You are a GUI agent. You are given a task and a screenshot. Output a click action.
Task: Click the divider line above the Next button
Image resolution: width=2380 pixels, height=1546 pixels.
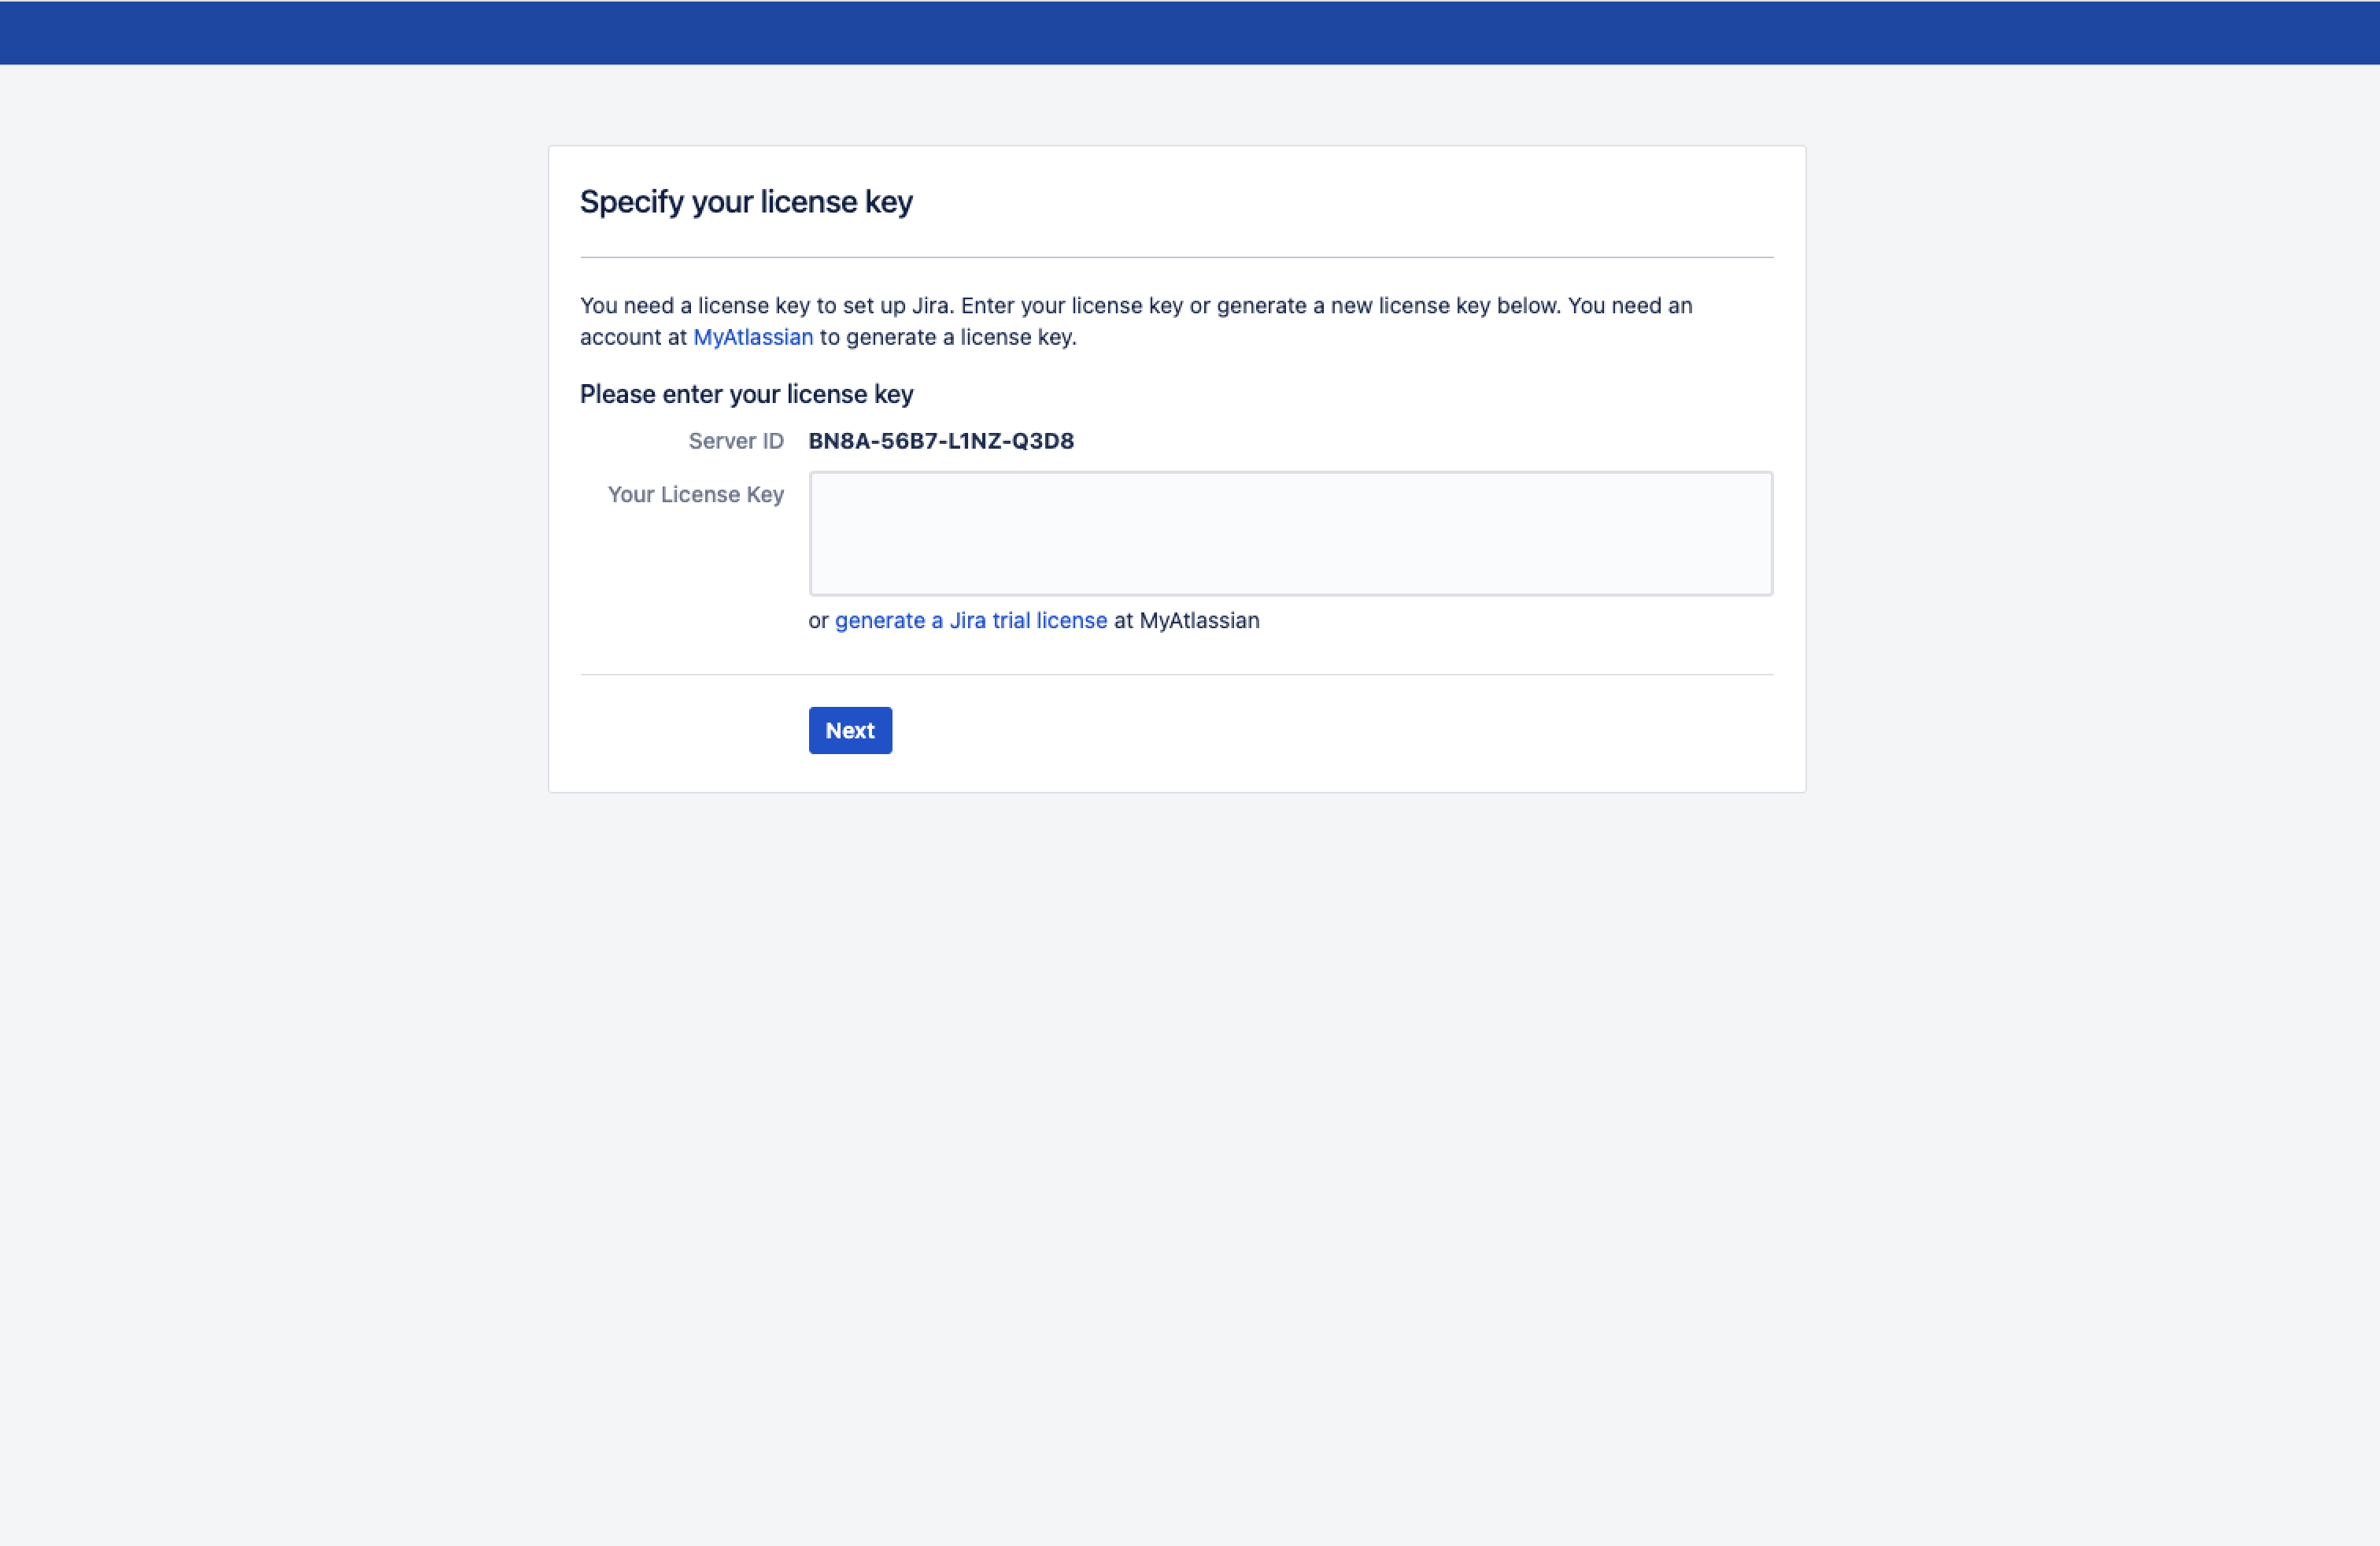(1176, 674)
